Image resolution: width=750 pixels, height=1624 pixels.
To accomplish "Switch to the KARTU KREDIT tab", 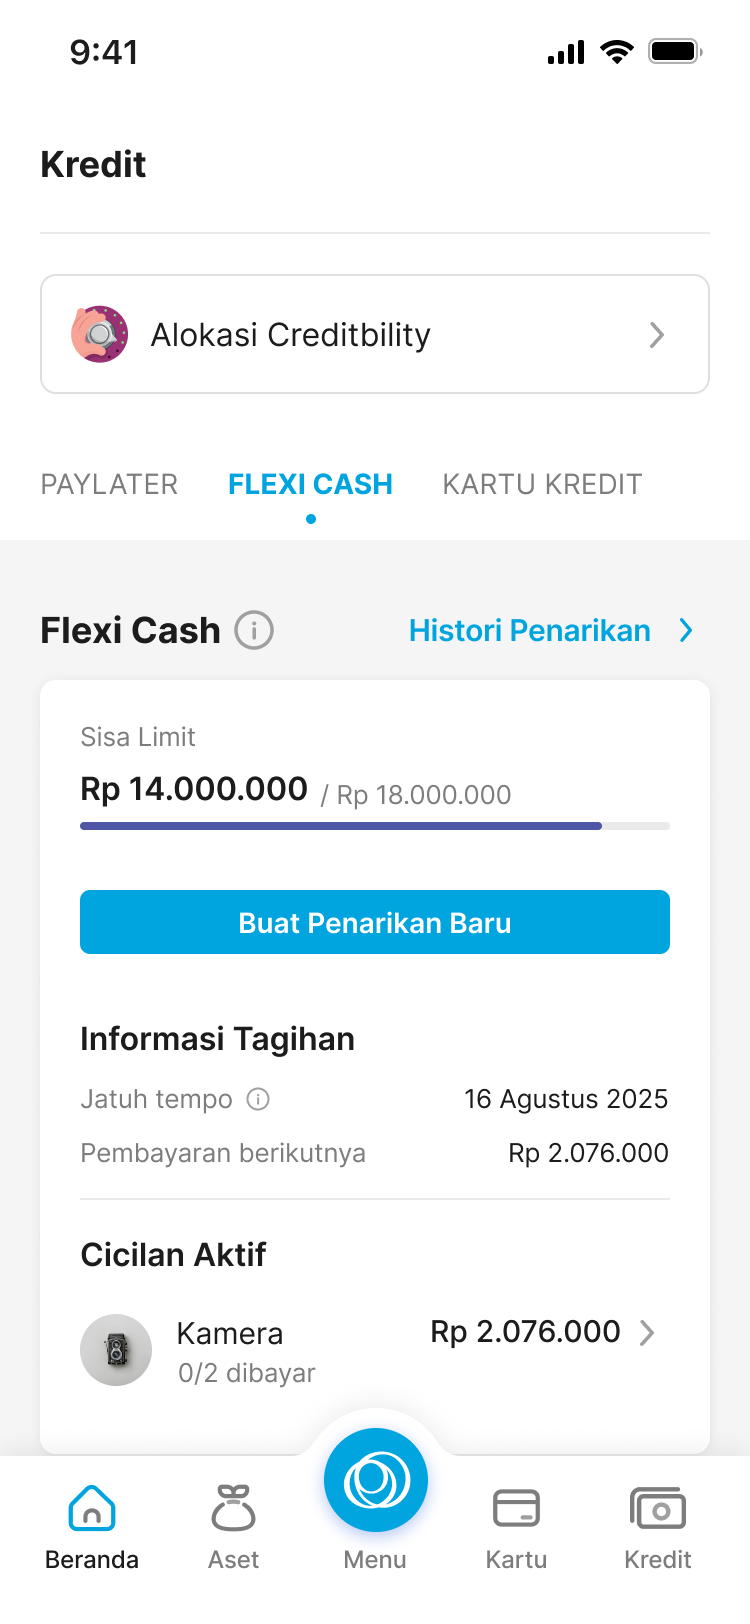I will (542, 484).
